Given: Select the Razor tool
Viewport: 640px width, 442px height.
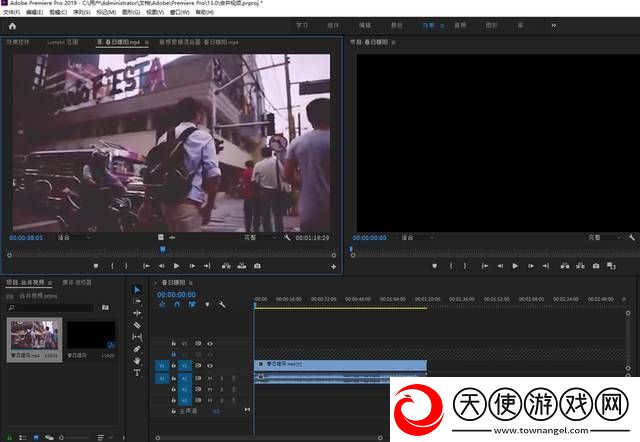Looking at the screenshot, I should (137, 325).
